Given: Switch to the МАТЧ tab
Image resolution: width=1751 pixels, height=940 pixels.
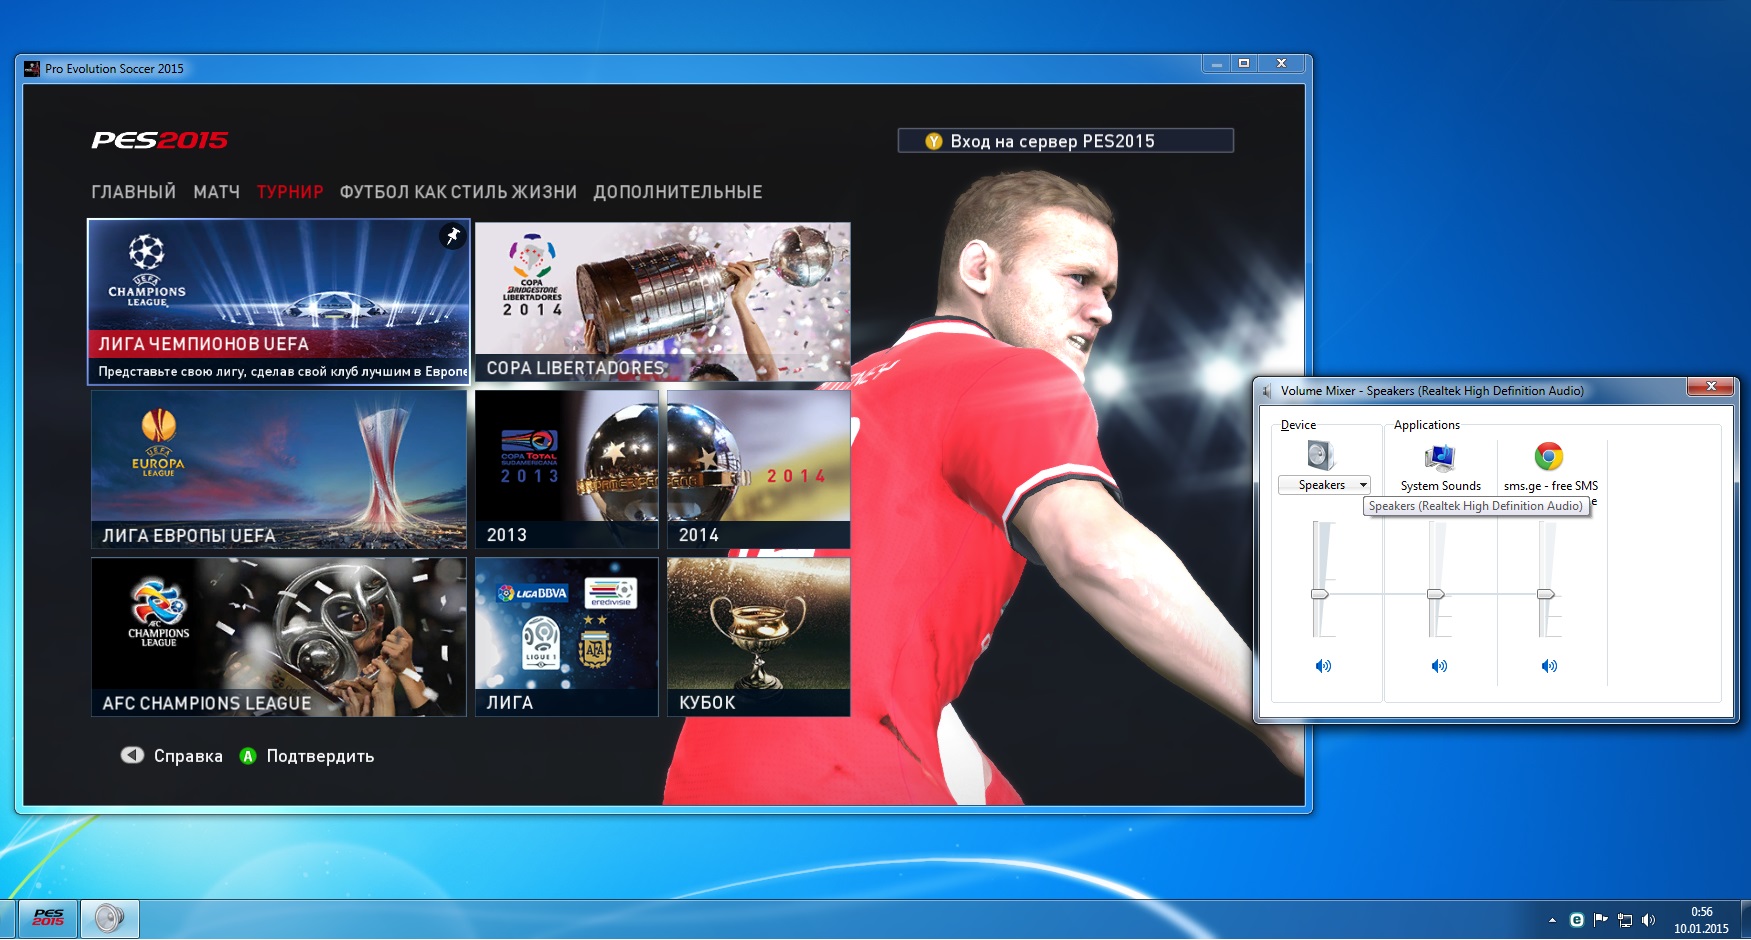Looking at the screenshot, I should coord(216,192).
